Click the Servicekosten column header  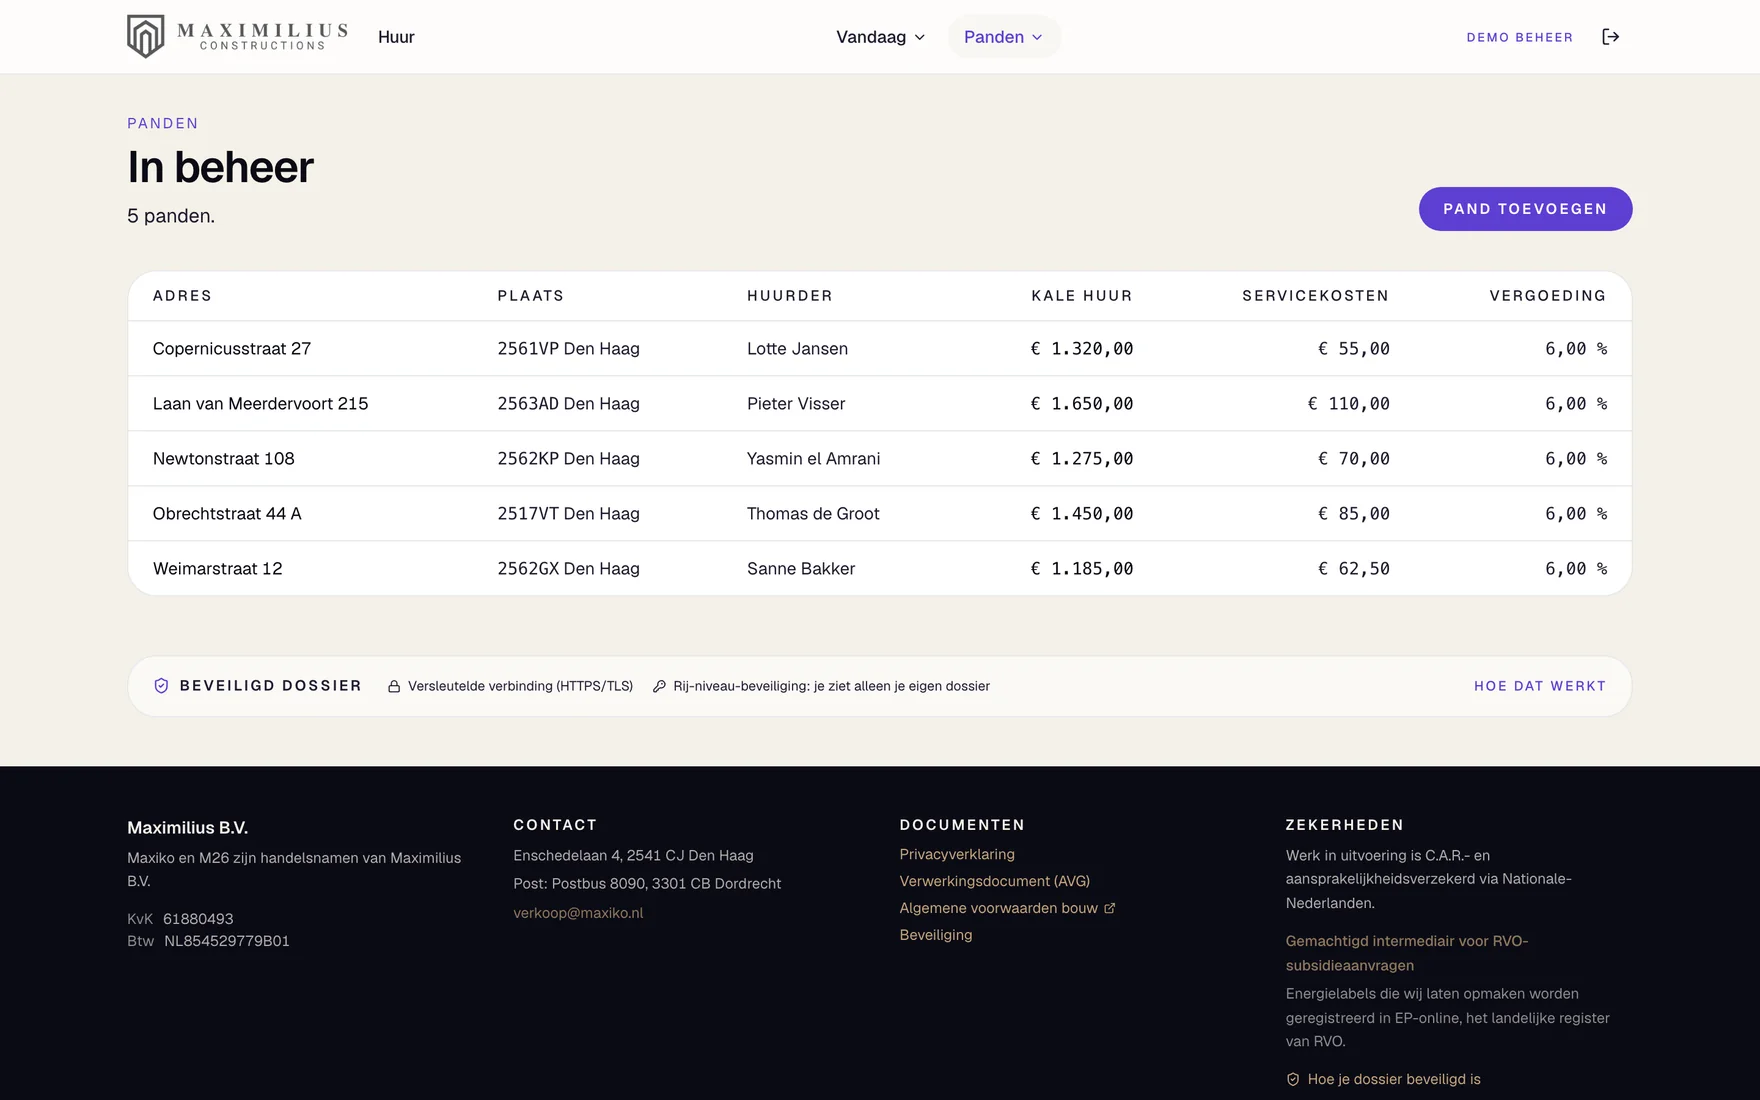pyautogui.click(x=1315, y=296)
